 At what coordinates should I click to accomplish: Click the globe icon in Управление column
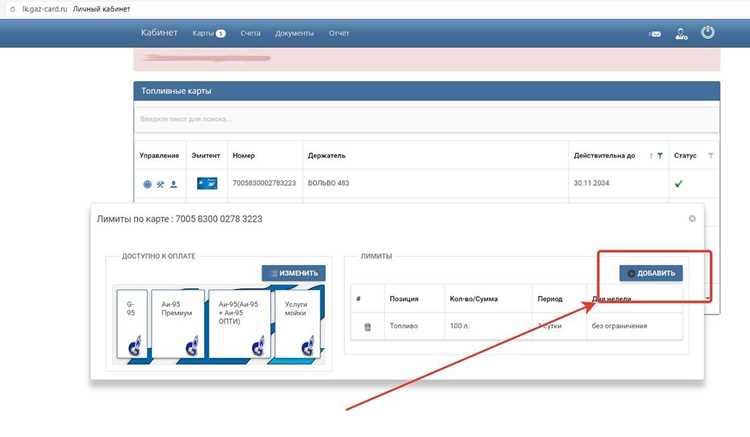tap(147, 184)
